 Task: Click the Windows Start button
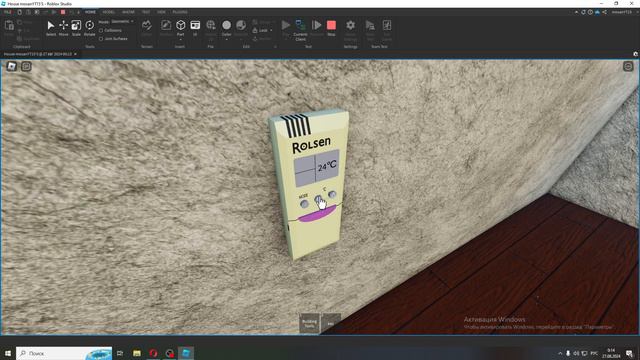[7, 353]
